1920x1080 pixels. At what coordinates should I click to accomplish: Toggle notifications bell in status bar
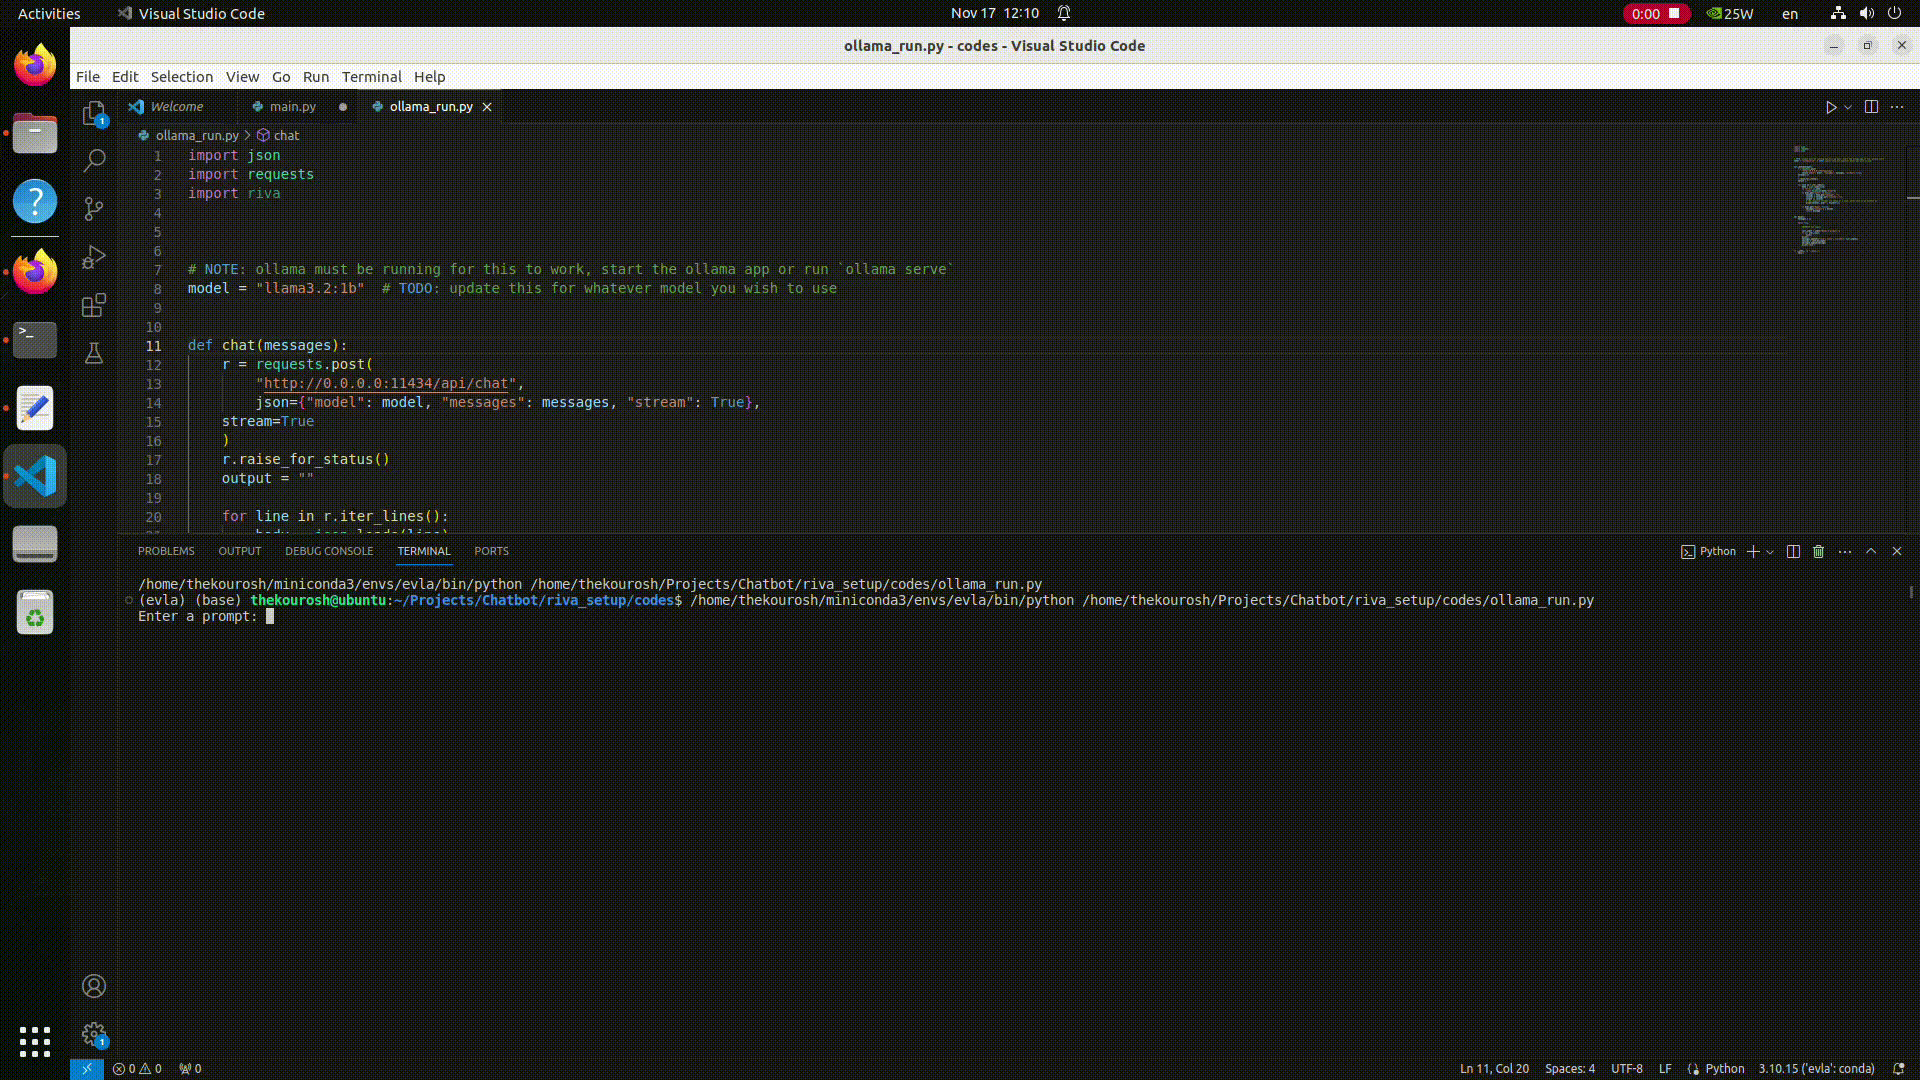[x=1898, y=1068]
